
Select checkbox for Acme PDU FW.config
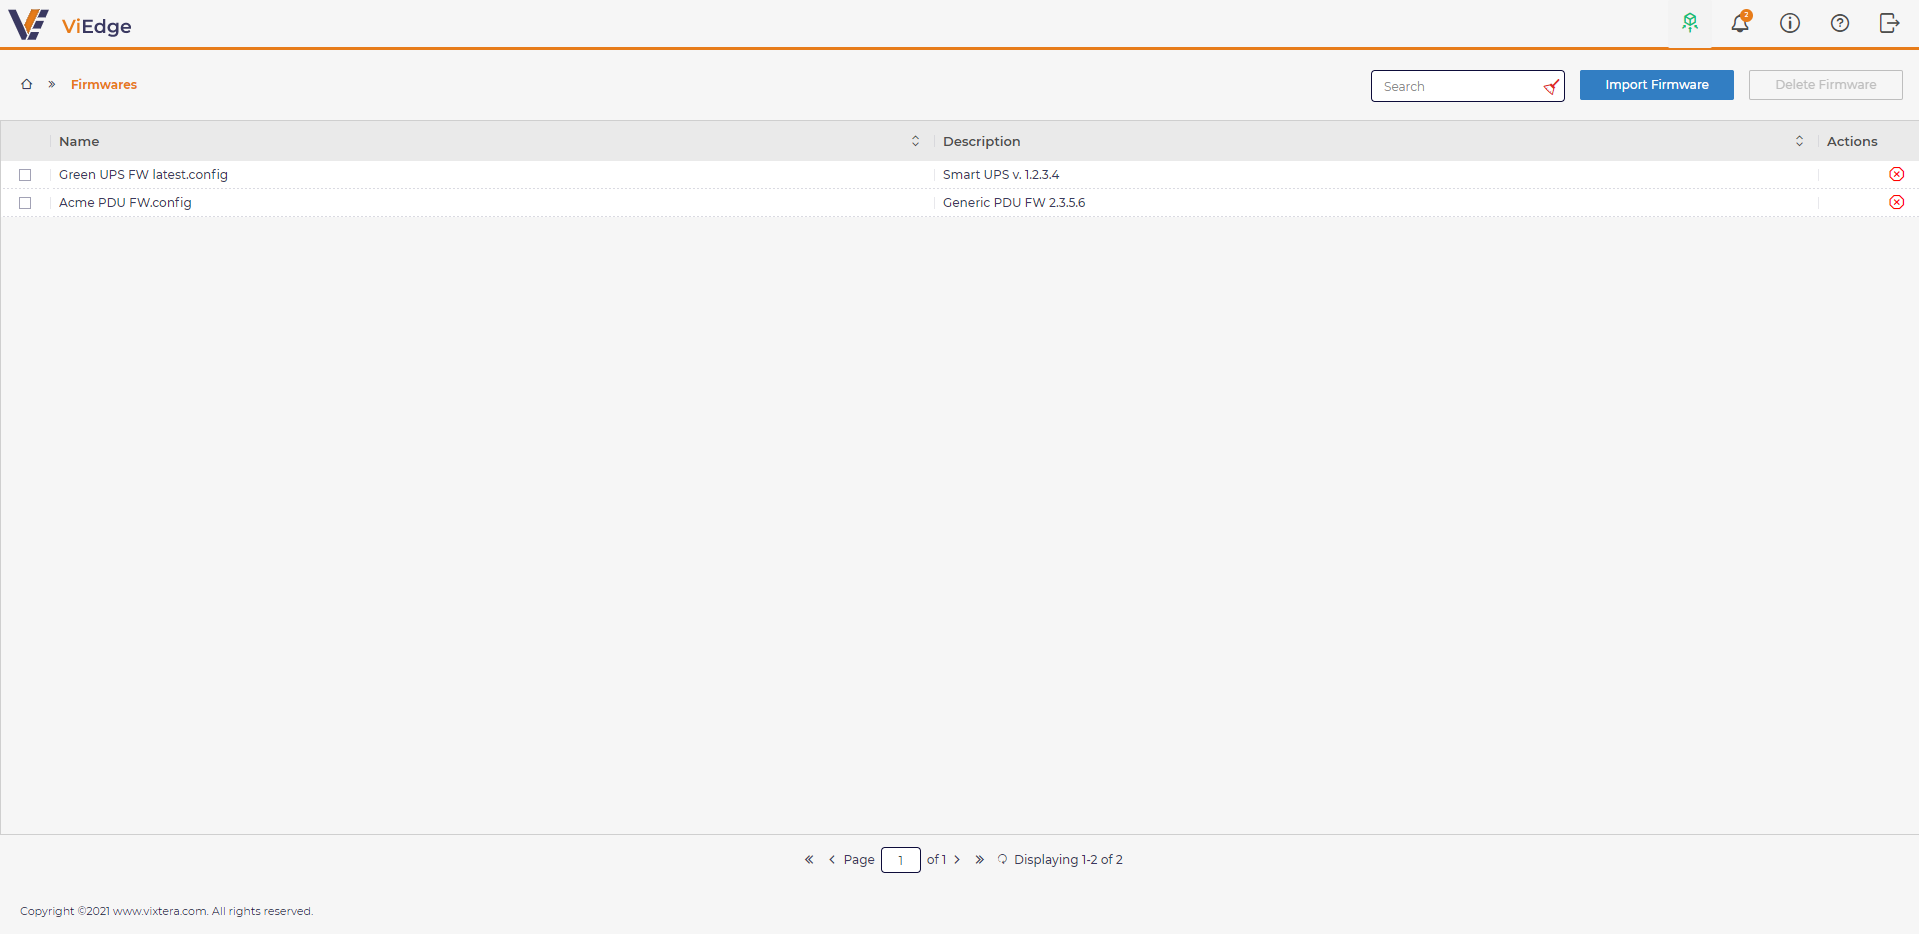click(25, 203)
